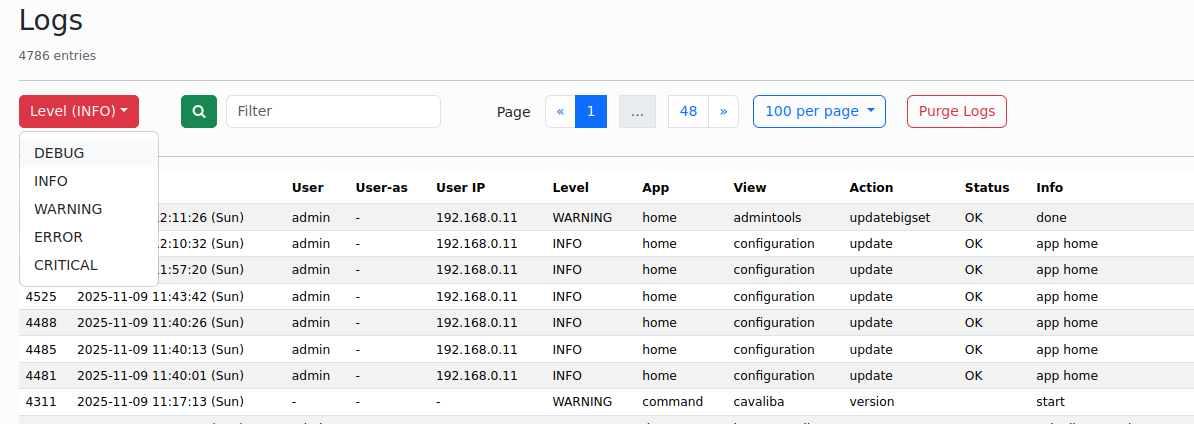
Task: Select INFO from level menu
Action: pos(51,181)
